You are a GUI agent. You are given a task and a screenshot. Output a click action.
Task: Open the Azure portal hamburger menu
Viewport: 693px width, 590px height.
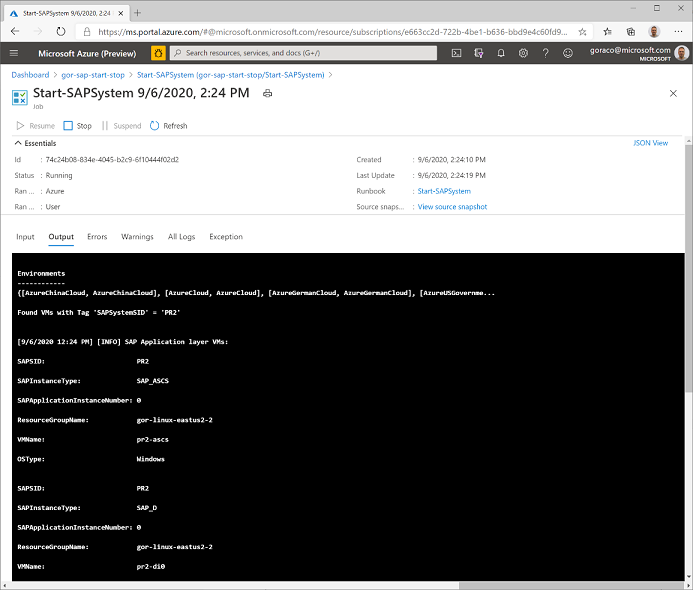[14, 53]
